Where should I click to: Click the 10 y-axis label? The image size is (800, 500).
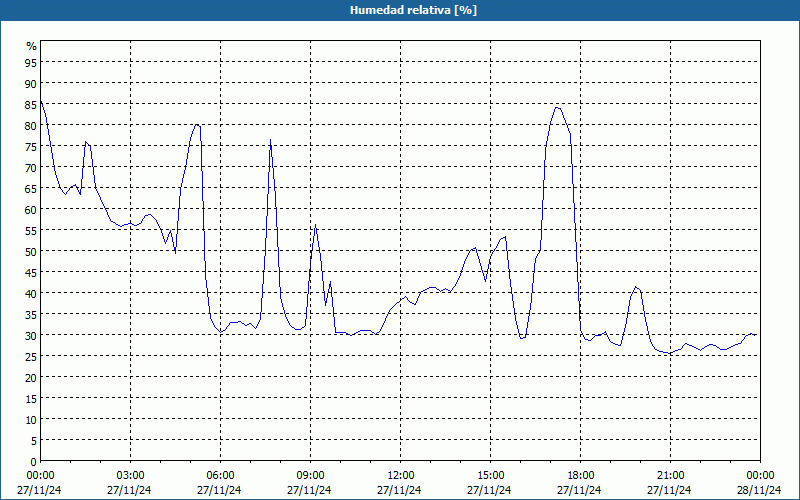tap(32, 419)
